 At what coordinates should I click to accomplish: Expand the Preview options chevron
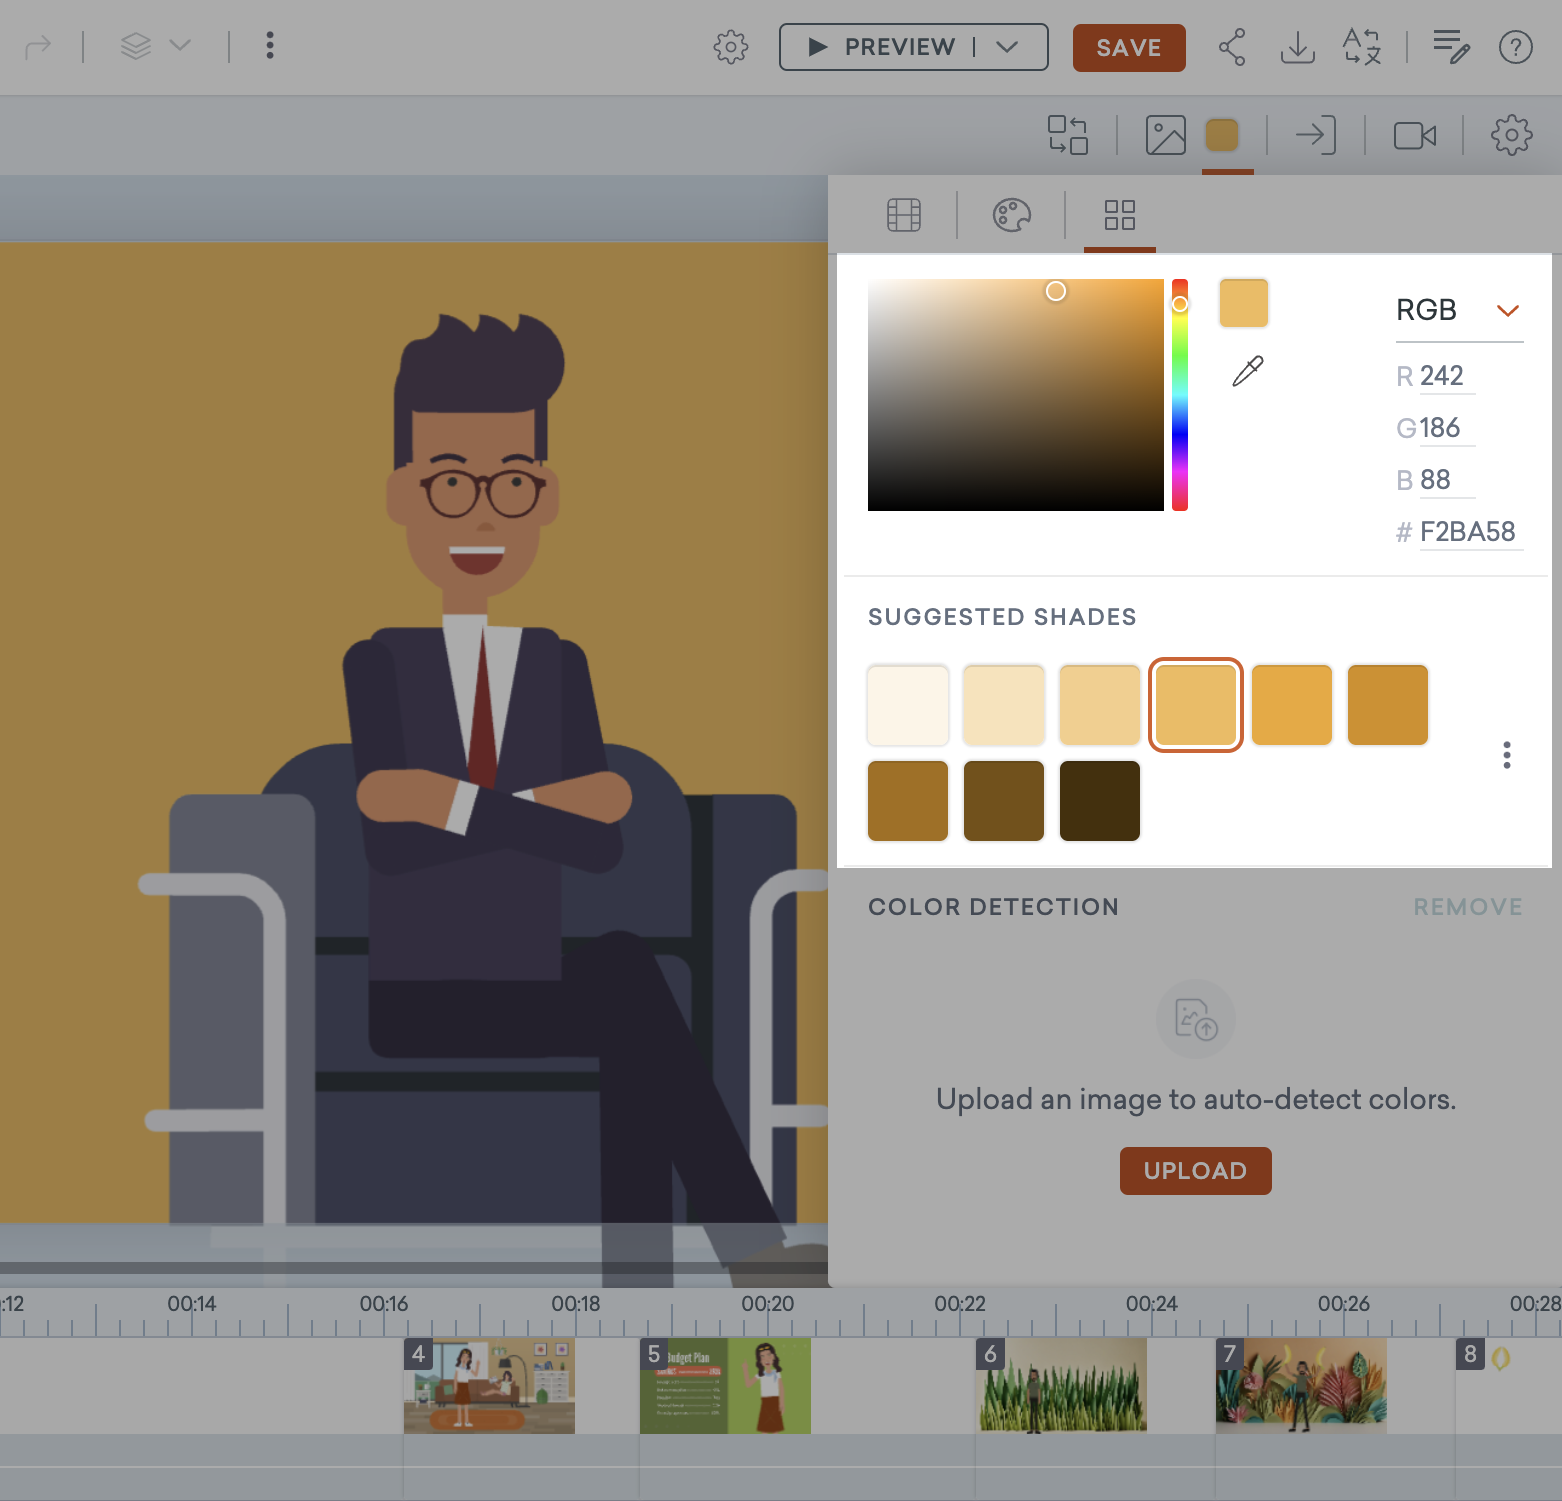[1007, 46]
